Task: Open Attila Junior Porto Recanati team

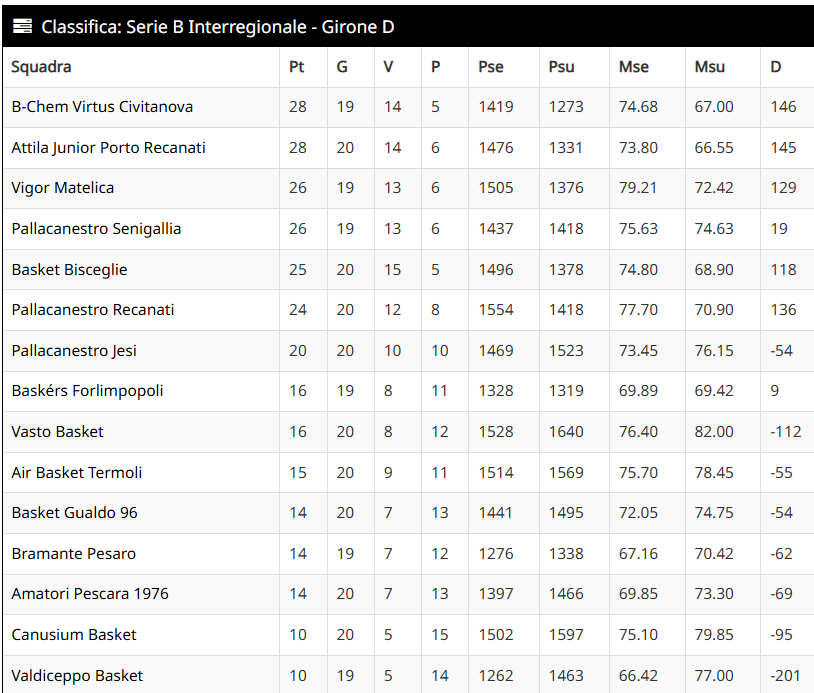Action: point(108,148)
